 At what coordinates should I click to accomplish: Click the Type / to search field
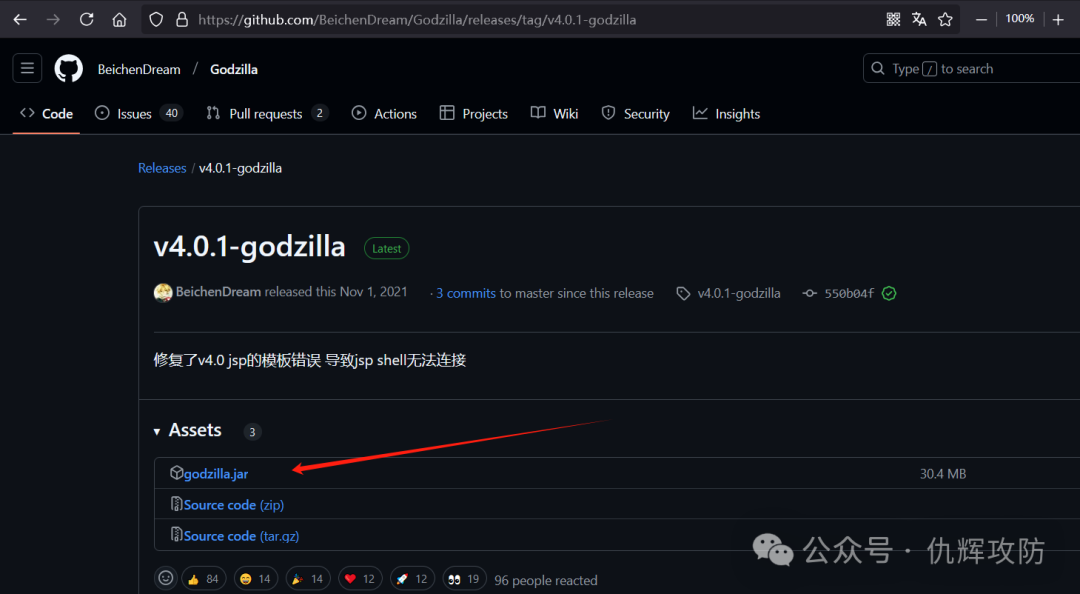point(971,68)
